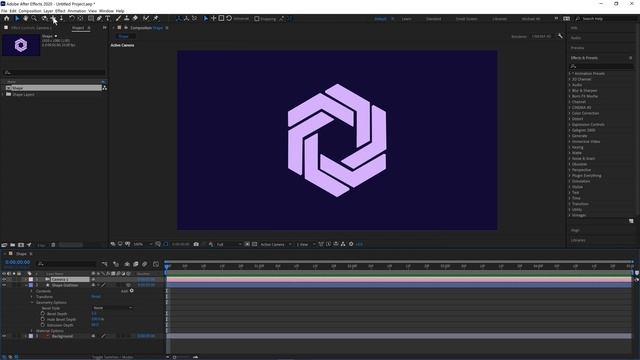Select the Pen tool
This screenshot has width=640, height=360.
(99, 18)
